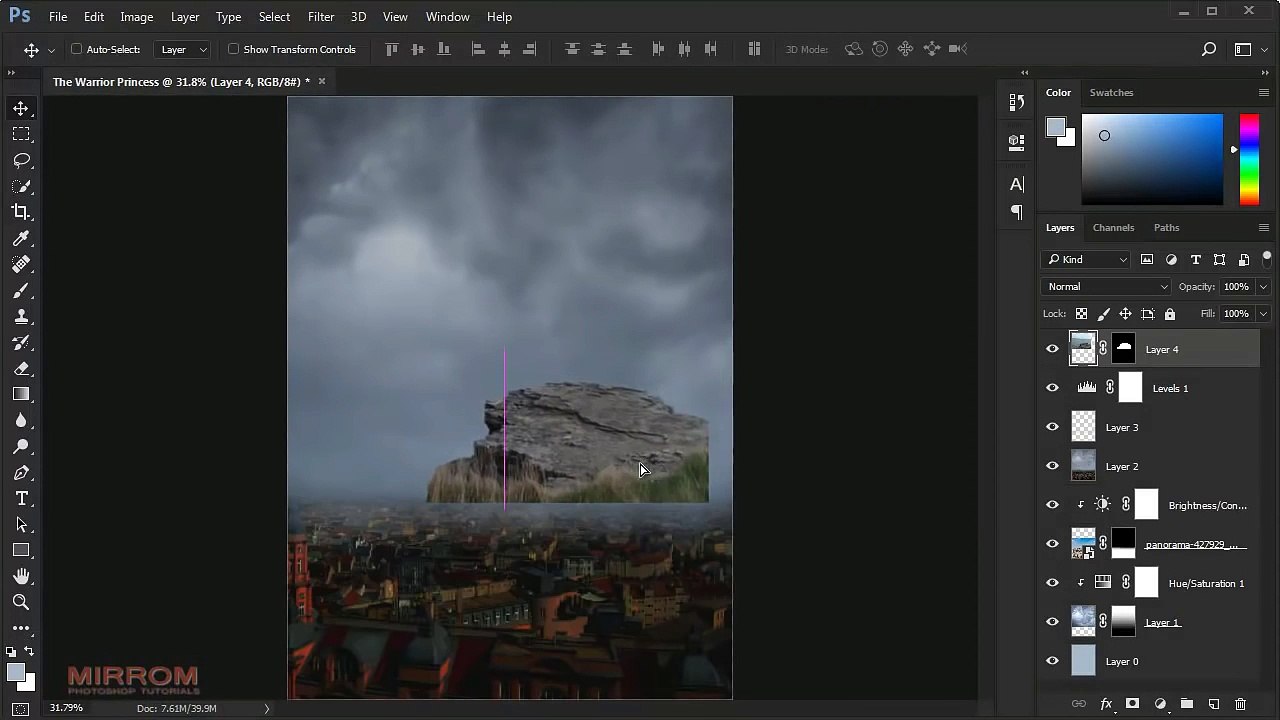The height and width of the screenshot is (720, 1280).
Task: Open the Image menu
Action: 137,17
